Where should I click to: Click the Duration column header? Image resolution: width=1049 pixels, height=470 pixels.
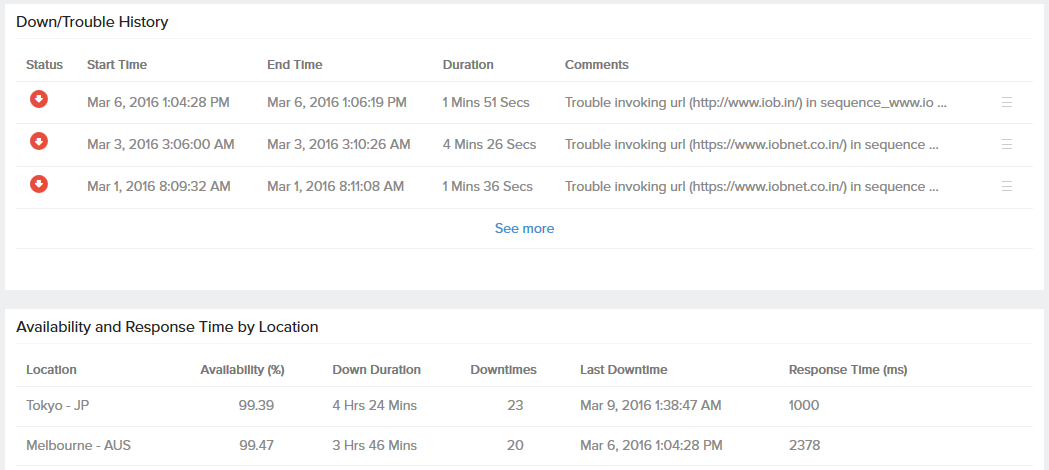[468, 65]
